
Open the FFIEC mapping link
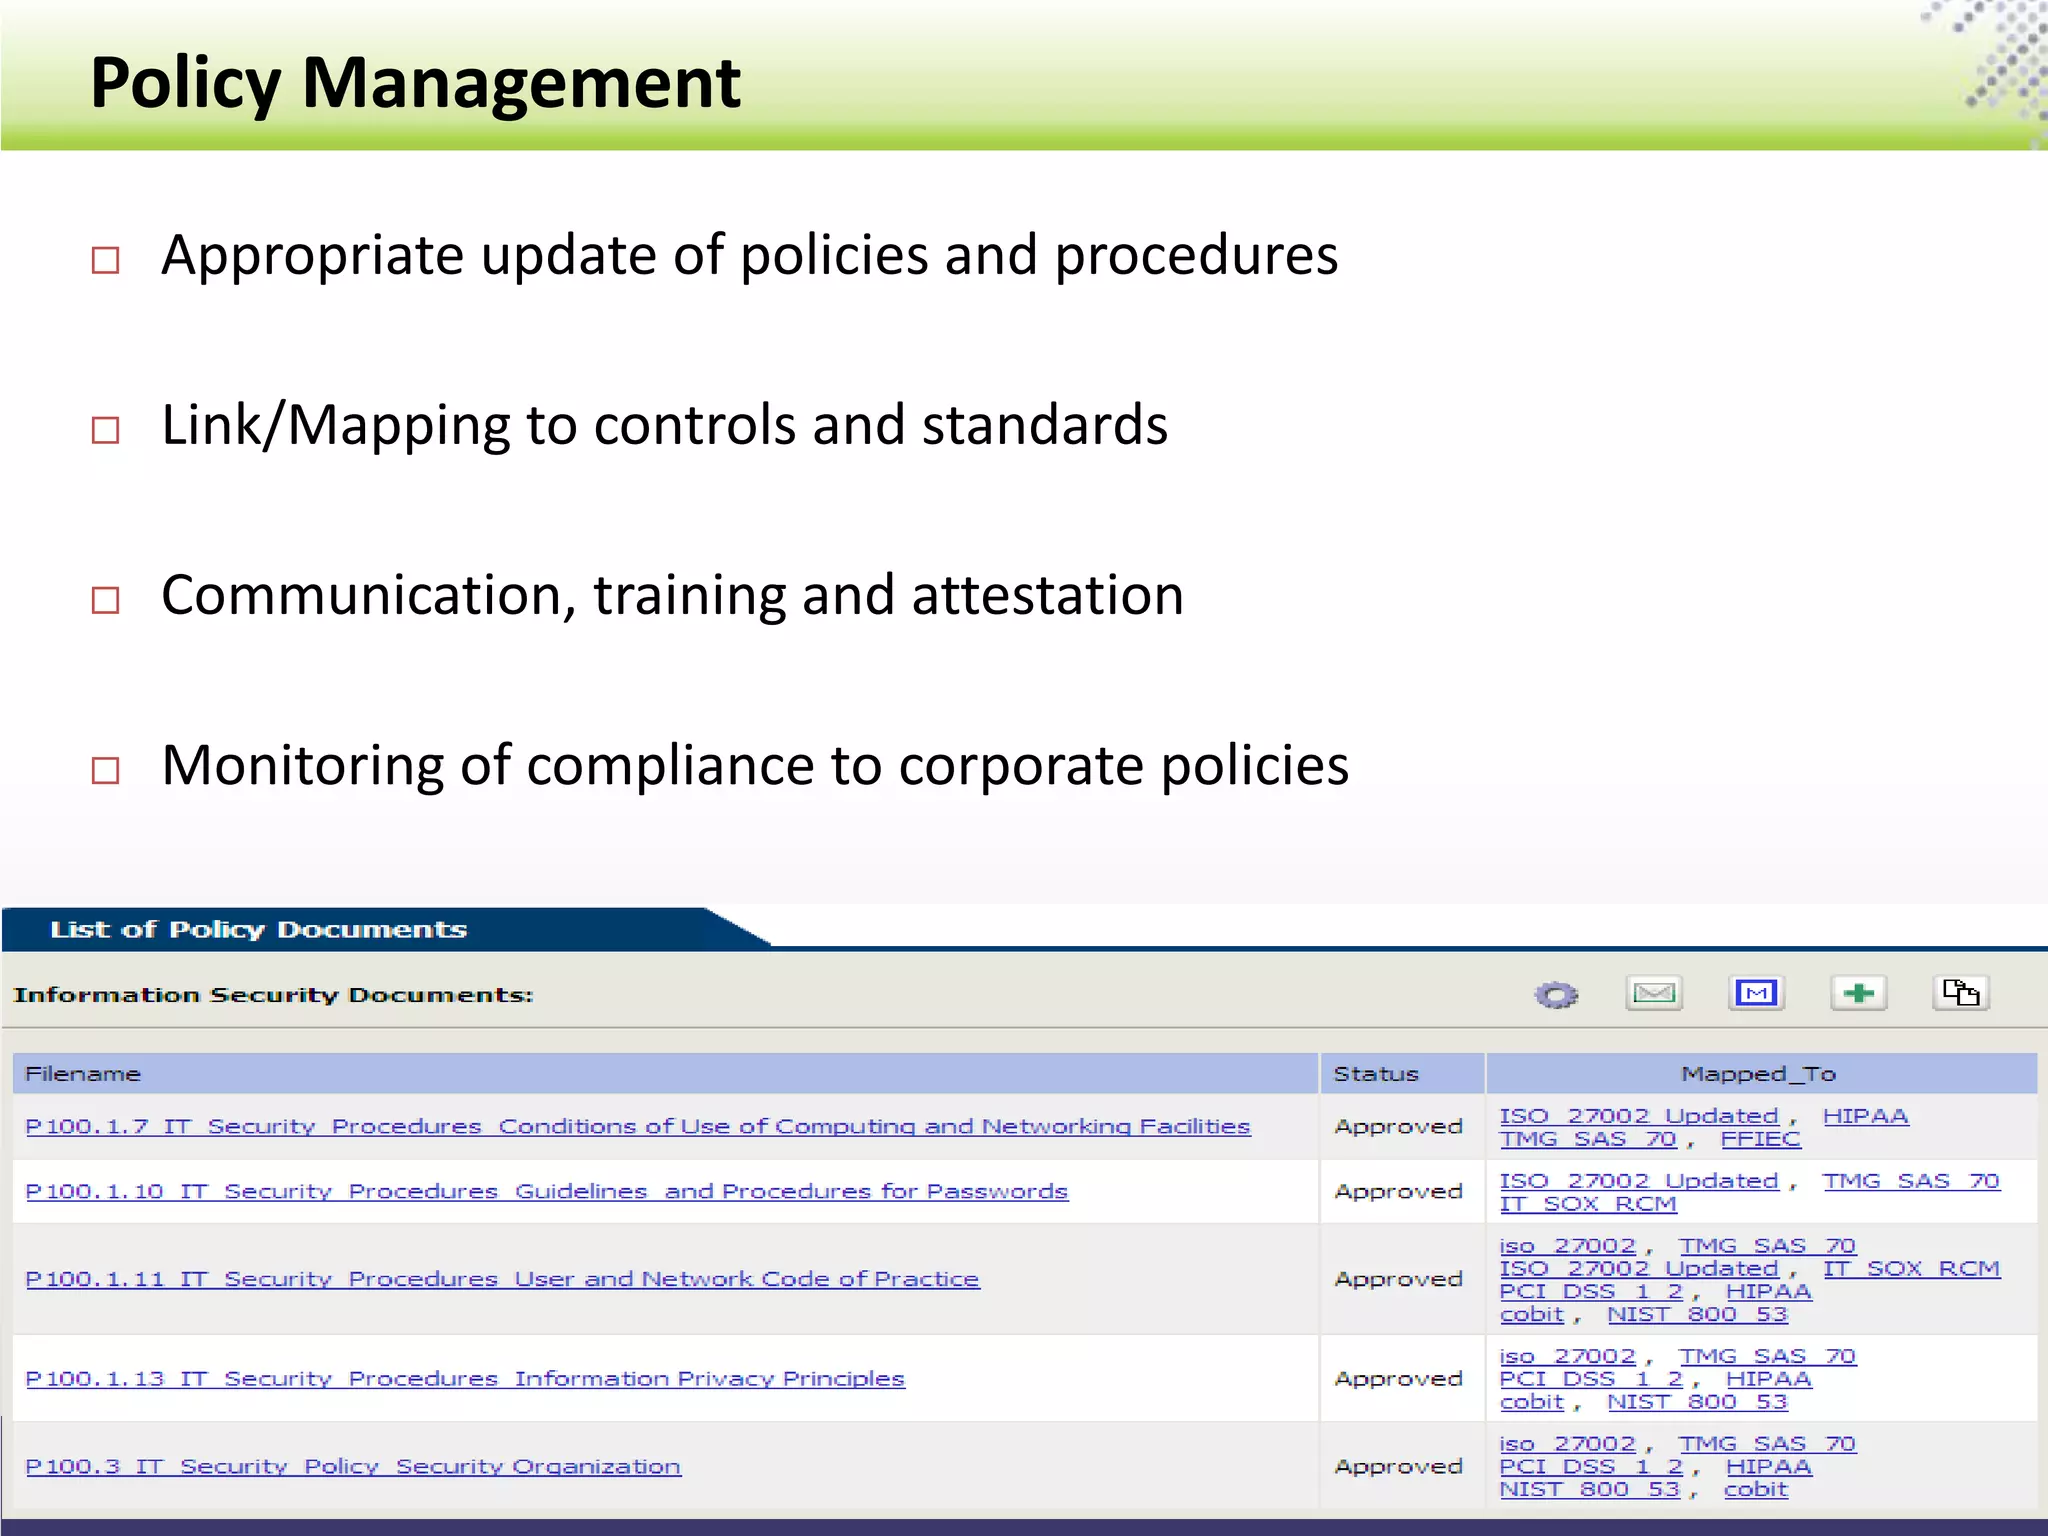(1760, 1138)
